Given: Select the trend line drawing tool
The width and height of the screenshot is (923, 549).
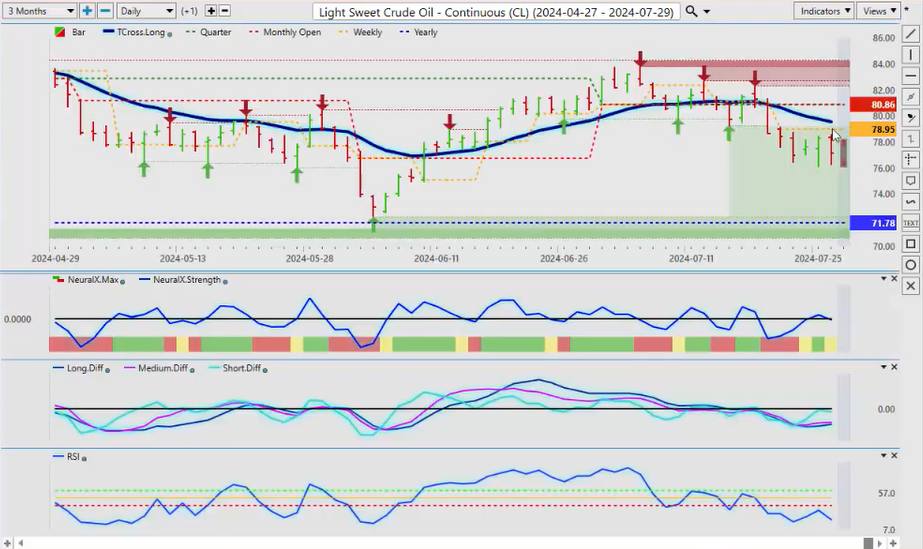Looking at the screenshot, I should point(910,35).
